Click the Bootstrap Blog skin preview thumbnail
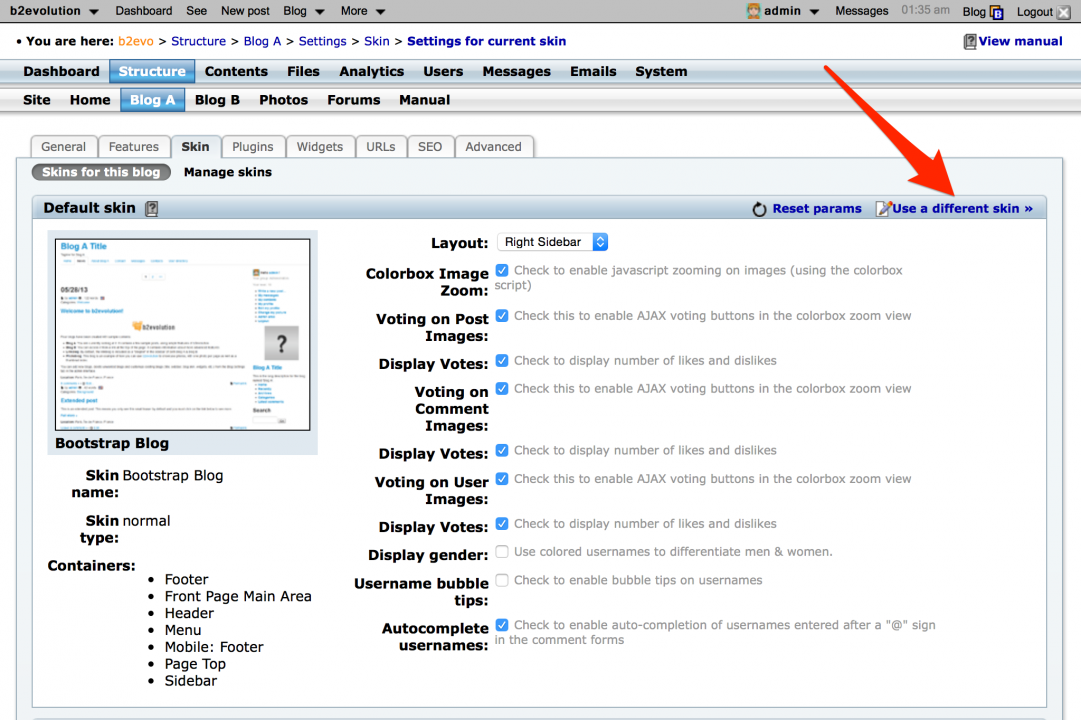 (183, 334)
